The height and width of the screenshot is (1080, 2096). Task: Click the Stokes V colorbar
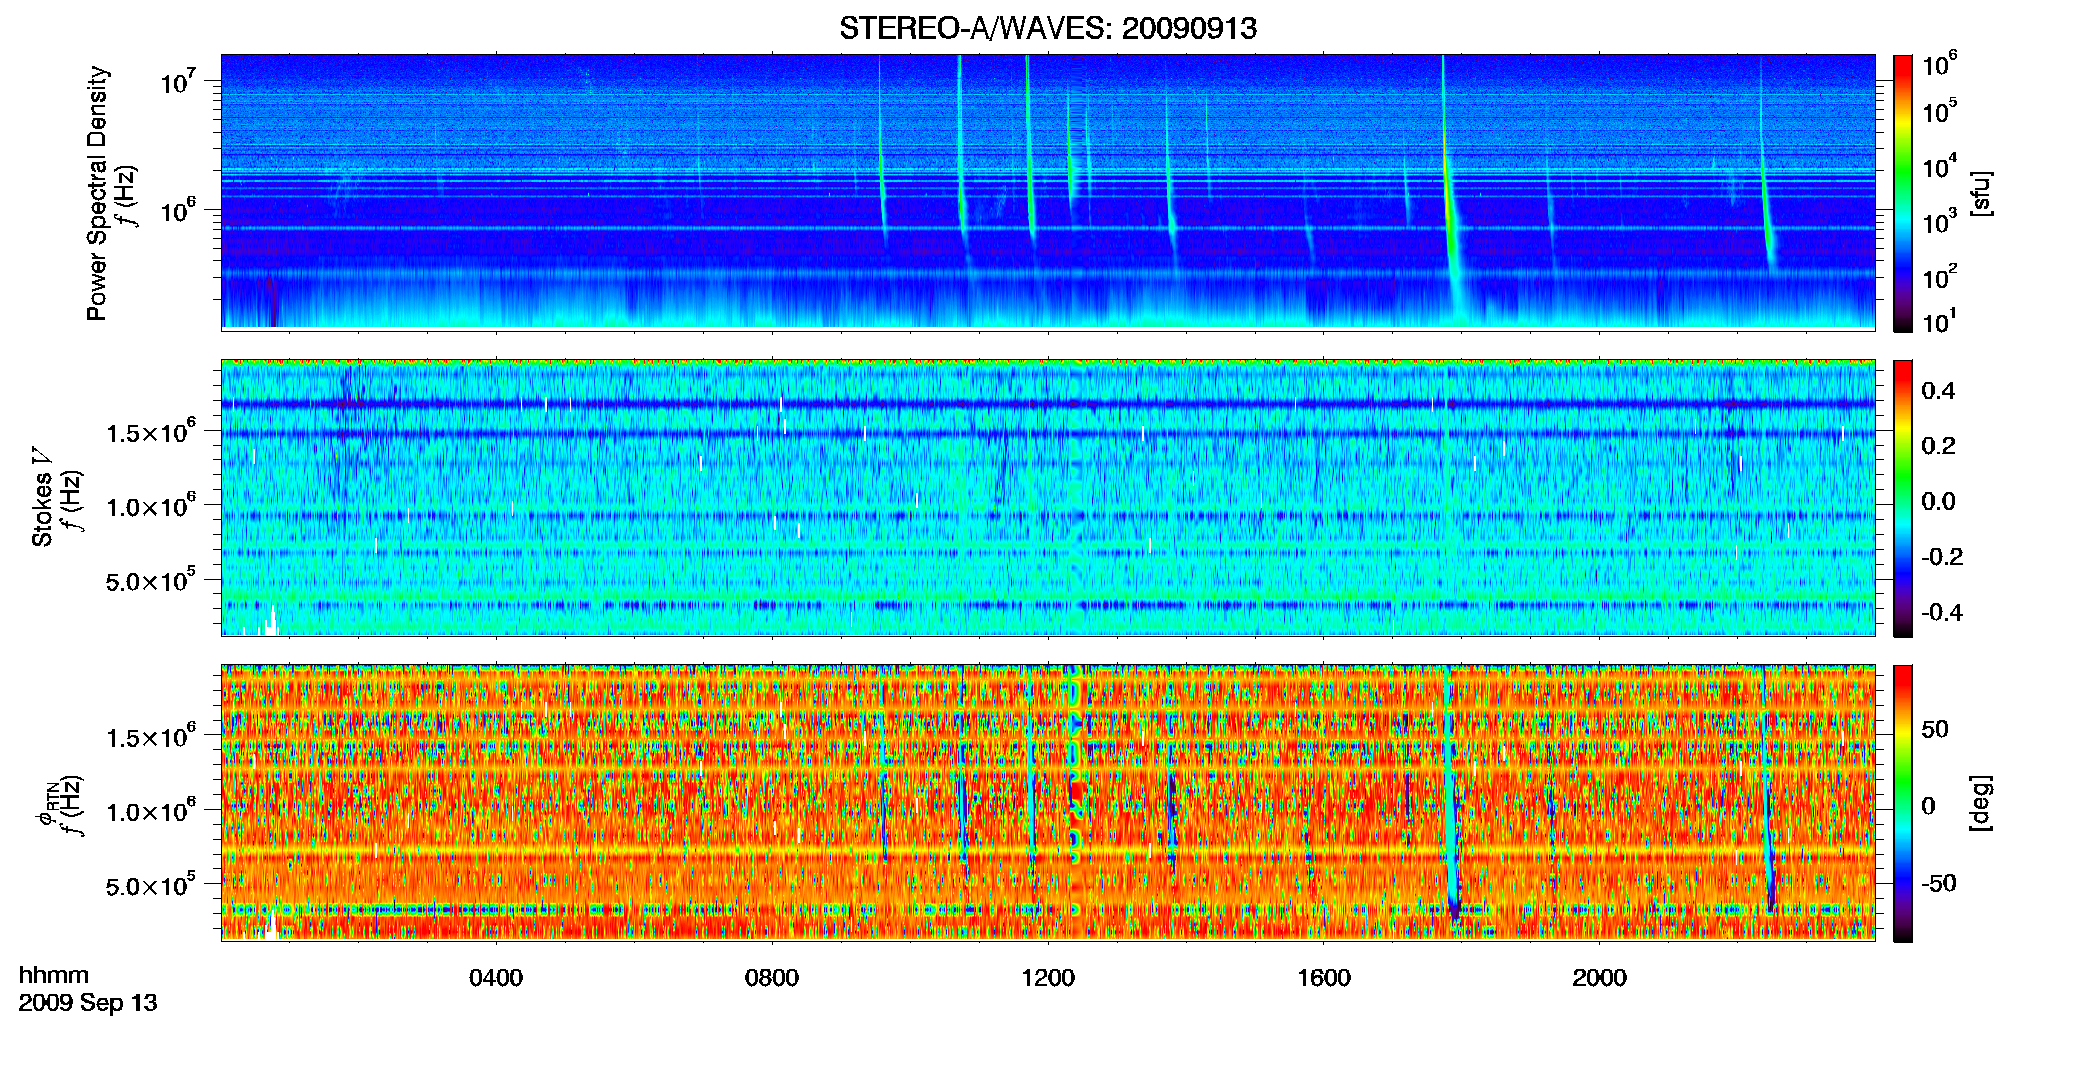tap(1903, 498)
